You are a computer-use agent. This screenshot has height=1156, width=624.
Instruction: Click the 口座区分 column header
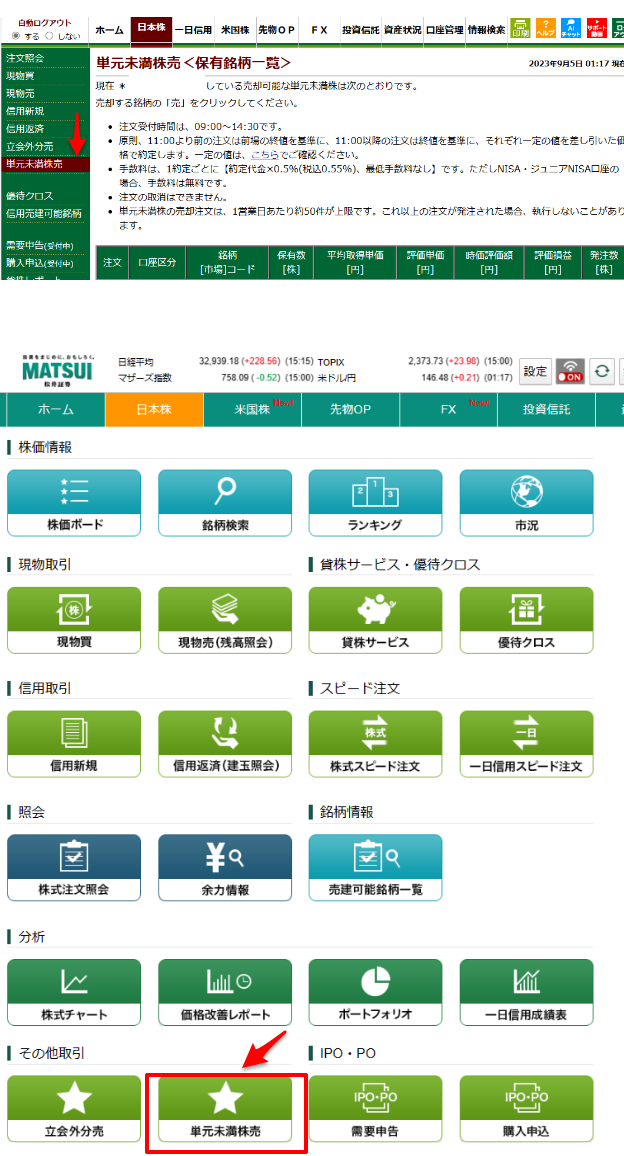point(157,263)
